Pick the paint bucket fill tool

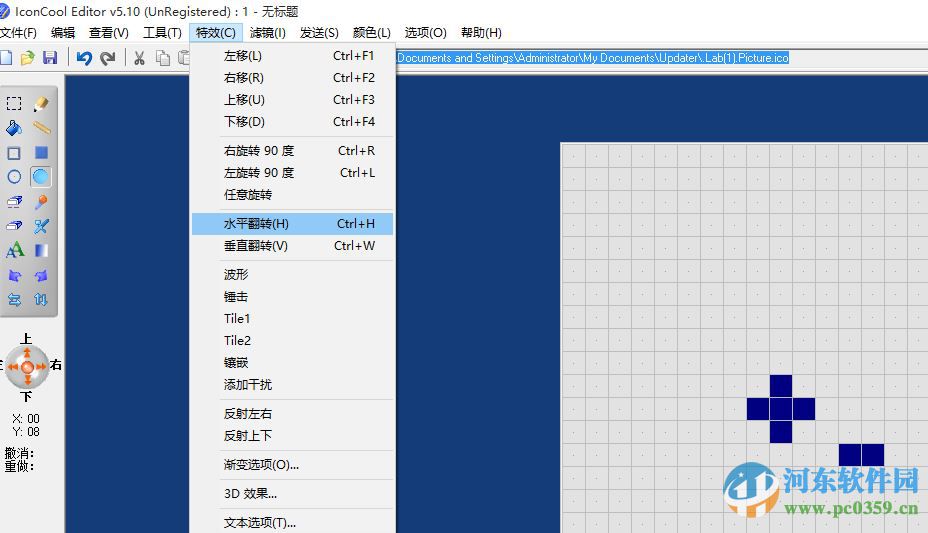pos(14,128)
